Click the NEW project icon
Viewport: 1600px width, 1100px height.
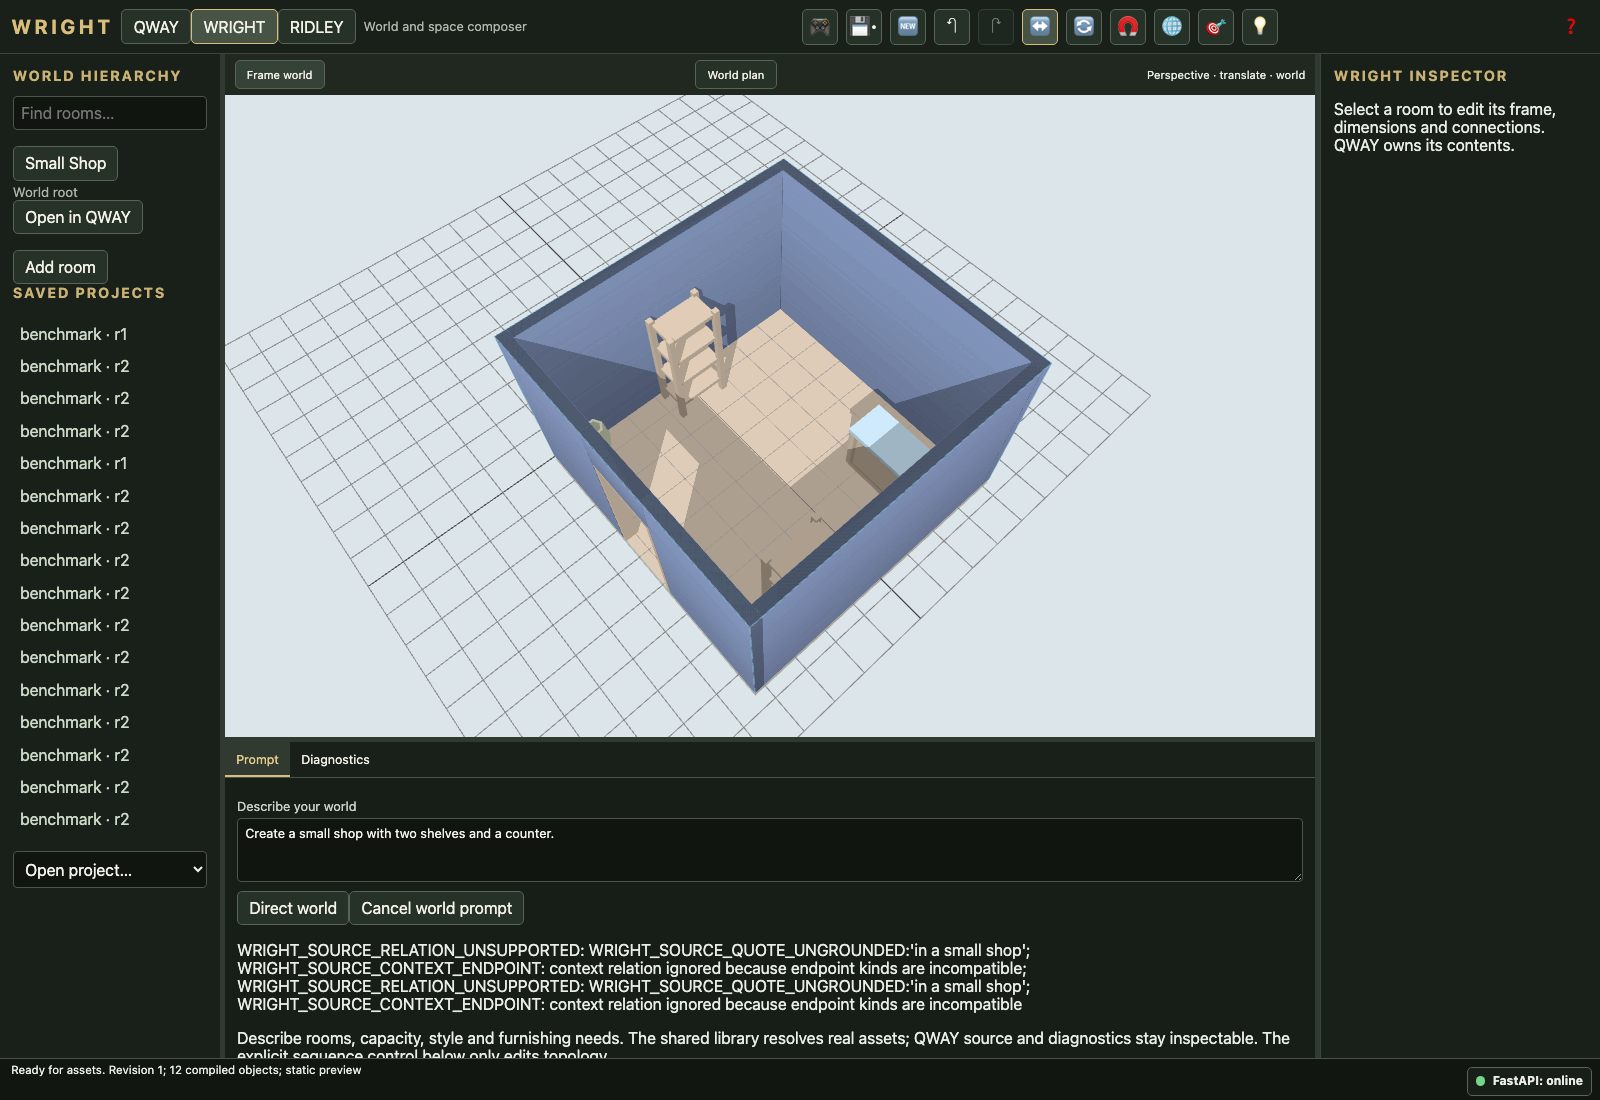click(908, 27)
